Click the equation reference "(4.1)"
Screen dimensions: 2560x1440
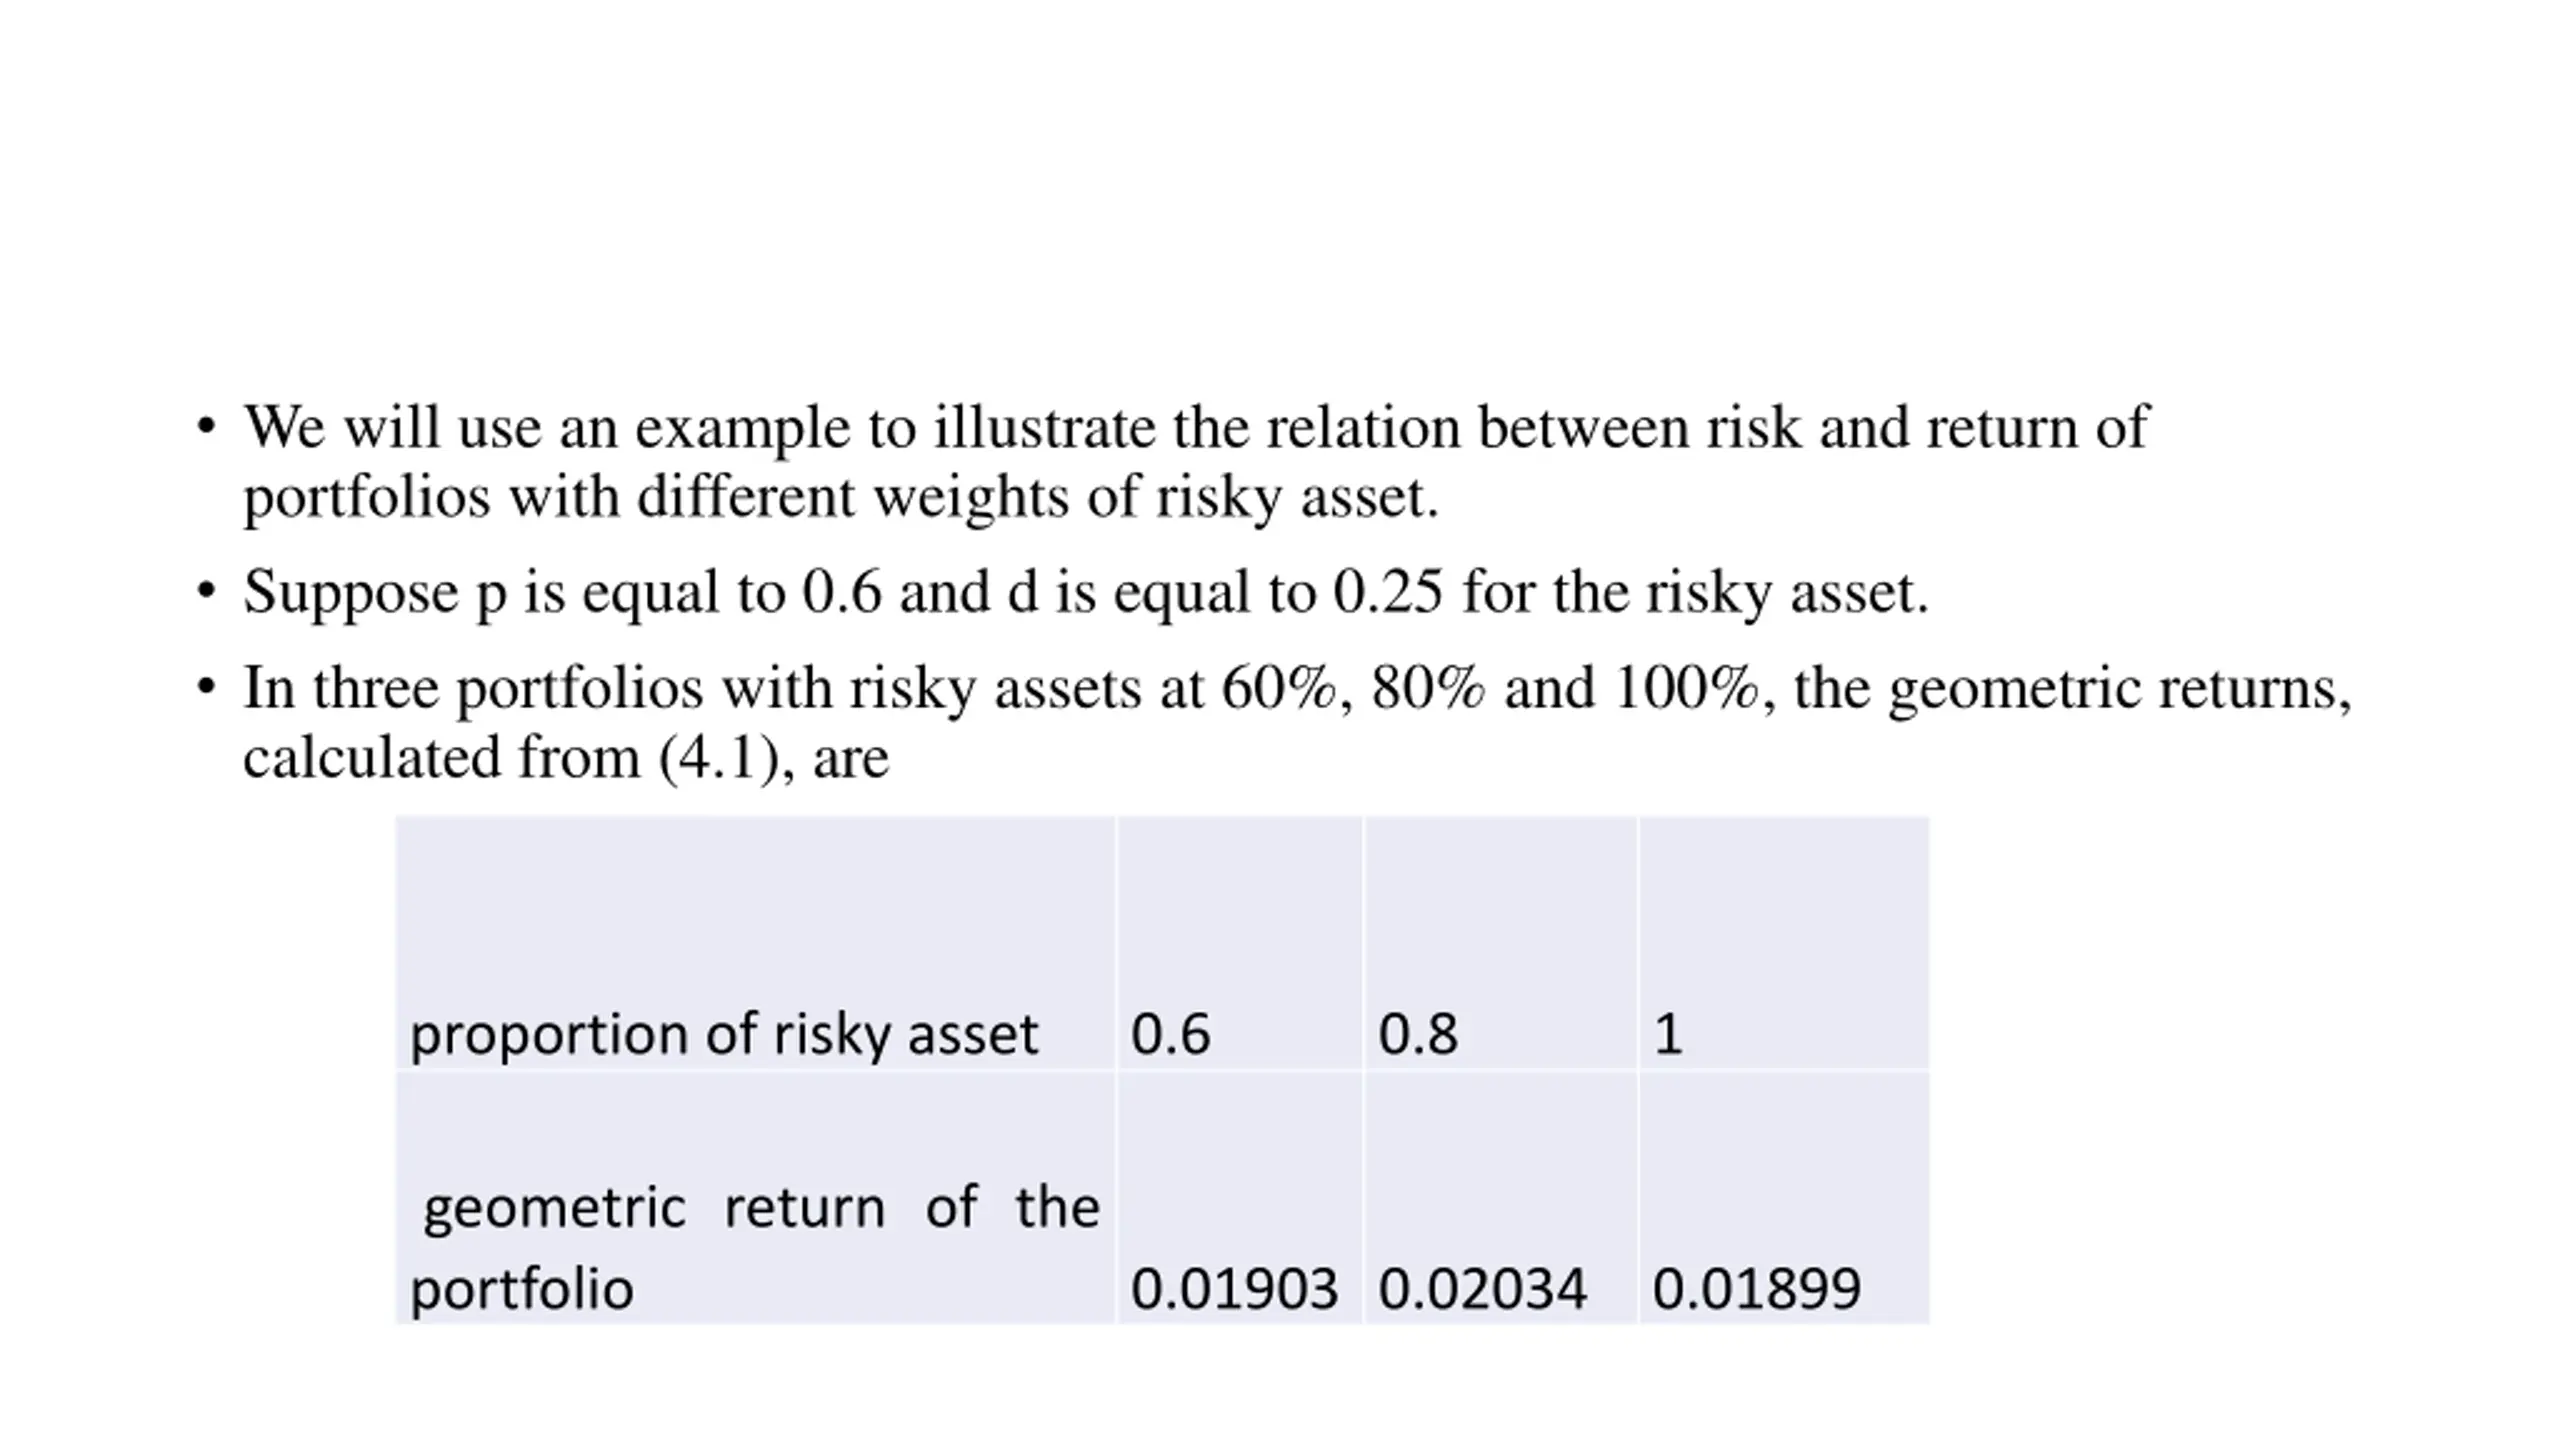tap(718, 757)
